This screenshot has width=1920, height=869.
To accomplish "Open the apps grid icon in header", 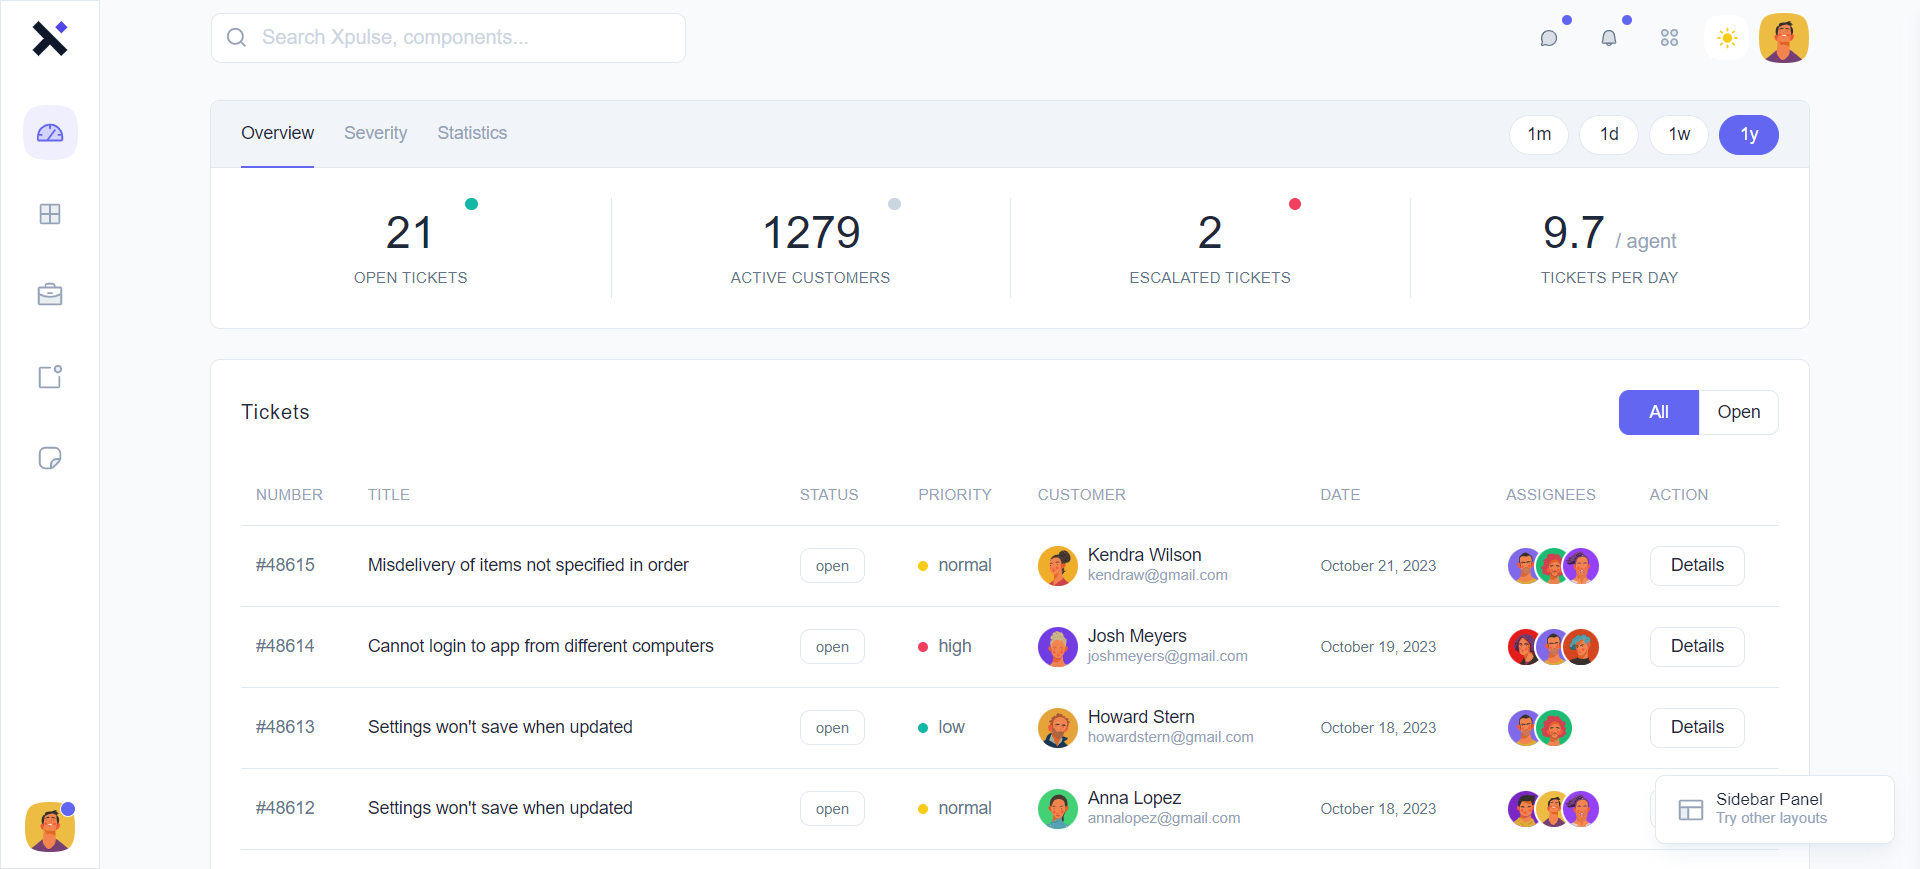I will pyautogui.click(x=1669, y=38).
